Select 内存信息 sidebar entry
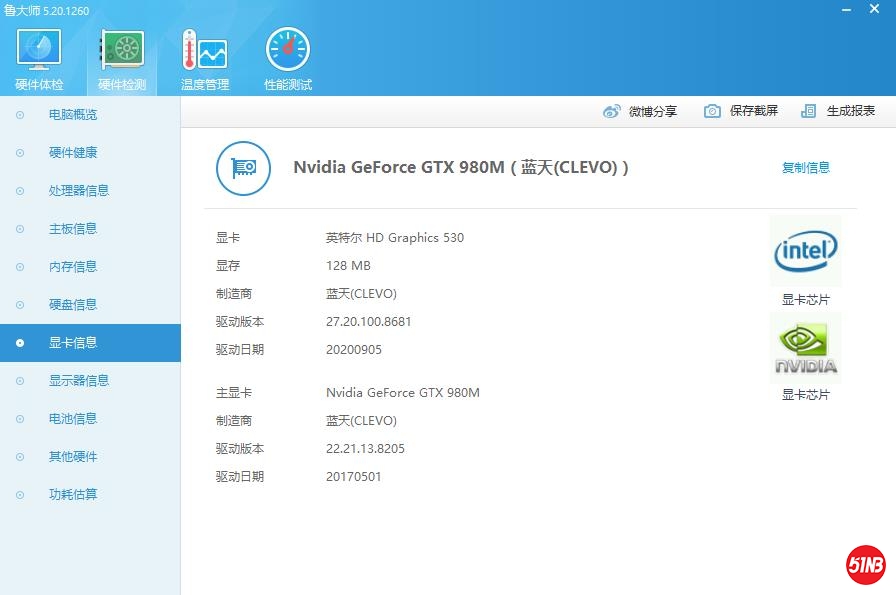The height and width of the screenshot is (595, 896). (x=73, y=267)
